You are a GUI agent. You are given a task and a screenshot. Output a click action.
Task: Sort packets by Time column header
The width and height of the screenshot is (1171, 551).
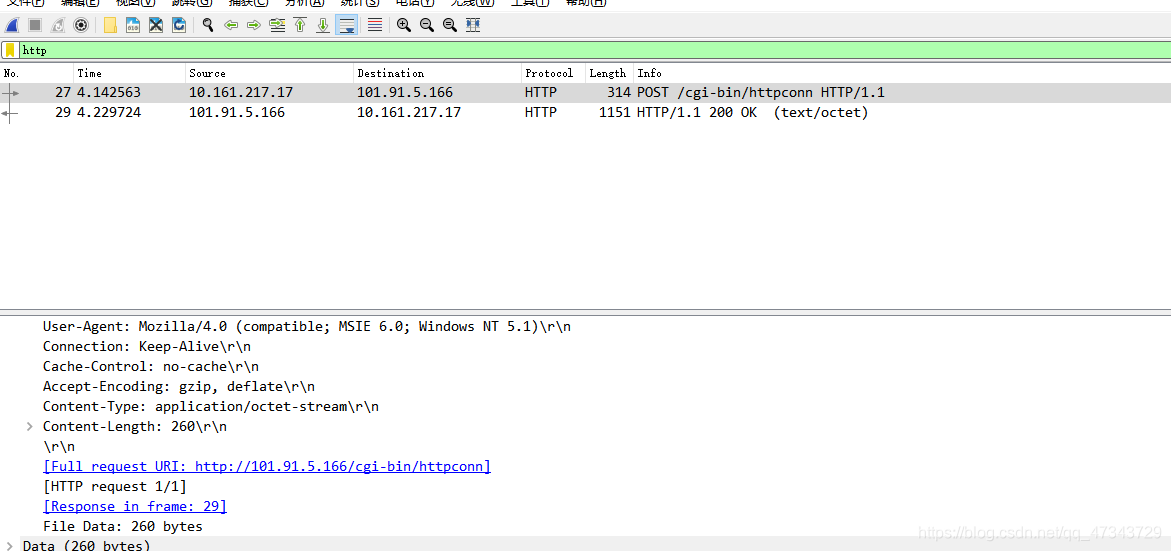(x=129, y=73)
